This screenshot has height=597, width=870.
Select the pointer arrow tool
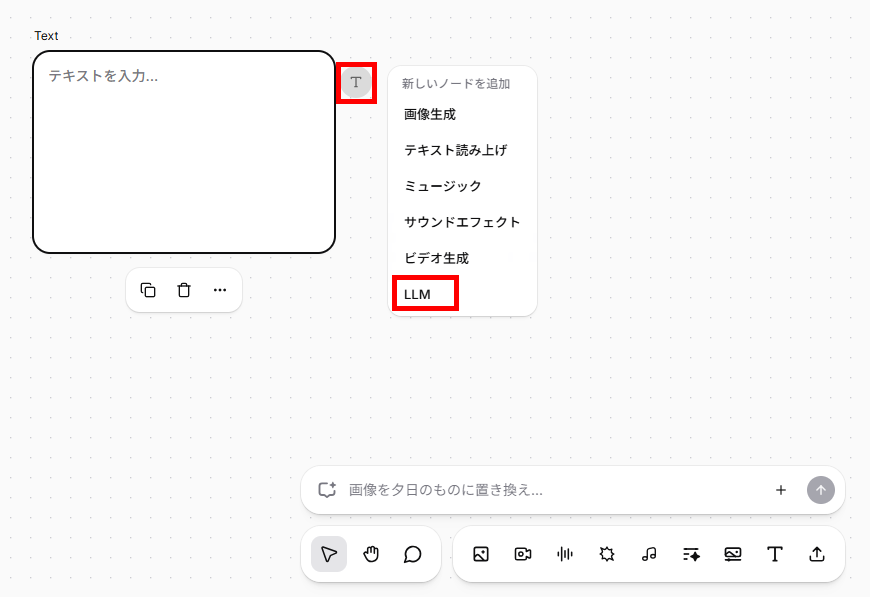329,554
